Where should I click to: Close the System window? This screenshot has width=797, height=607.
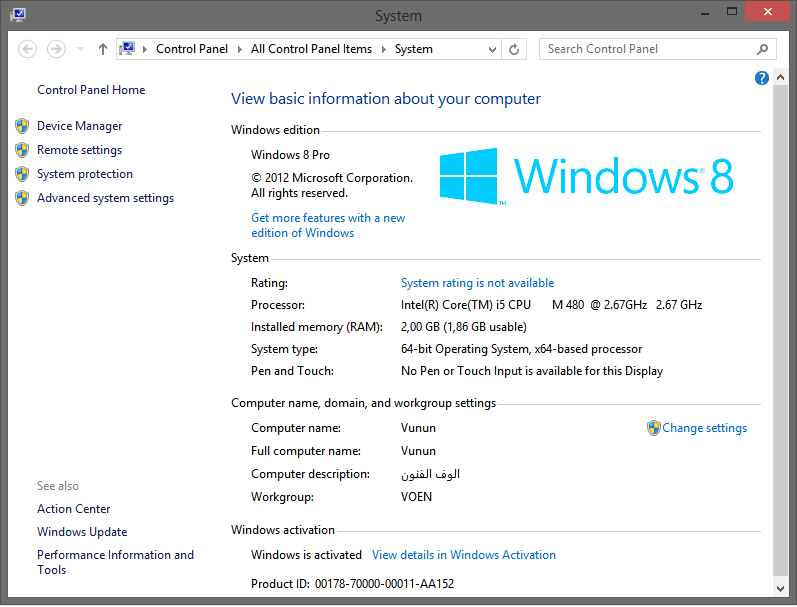point(768,12)
